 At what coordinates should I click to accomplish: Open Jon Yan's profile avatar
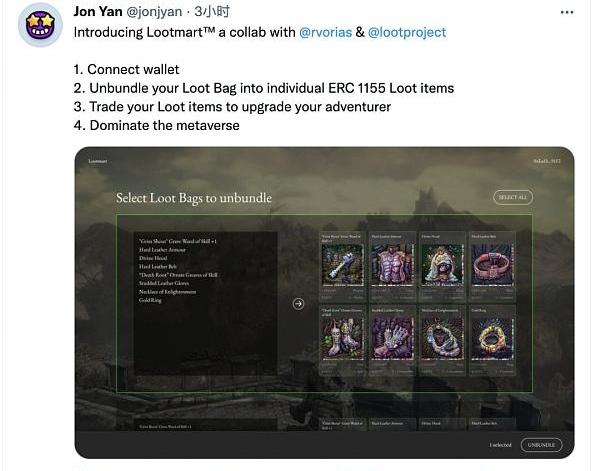pos(40,25)
